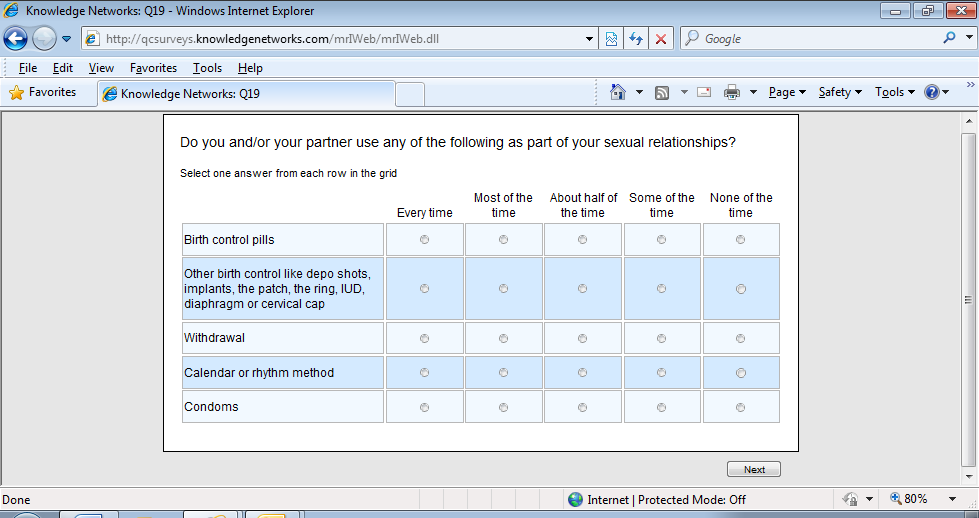Click the Read Mail icon

coord(704,92)
